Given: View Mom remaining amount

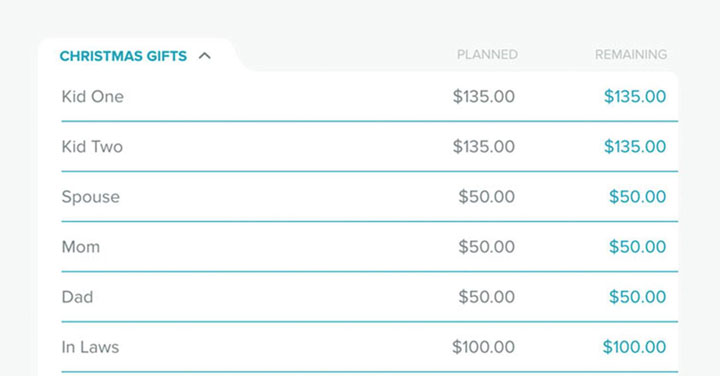Looking at the screenshot, I should 637,247.
